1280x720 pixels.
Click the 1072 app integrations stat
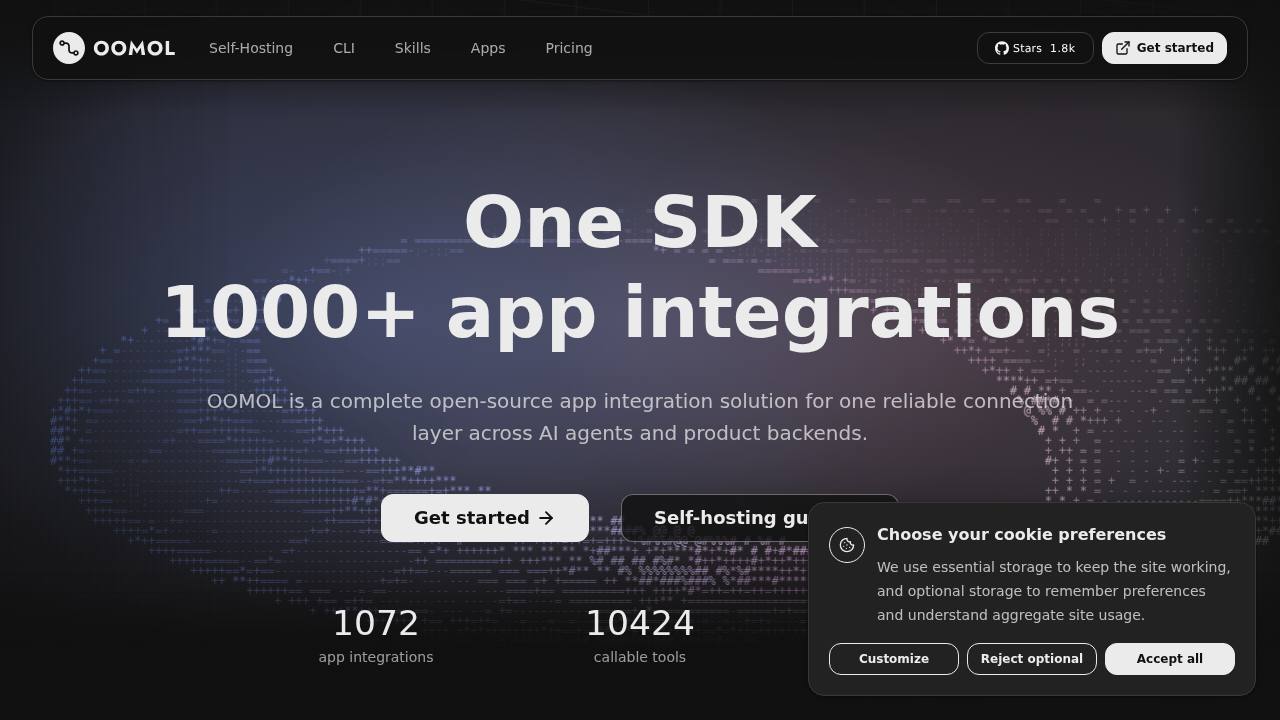(x=376, y=635)
